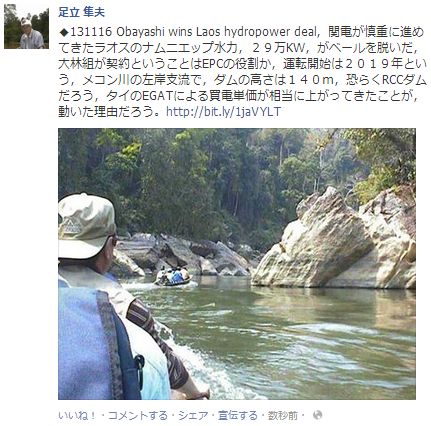The width and height of the screenshot is (431, 426).
Task: Click the distant boat in the photo
Action: click(174, 277)
